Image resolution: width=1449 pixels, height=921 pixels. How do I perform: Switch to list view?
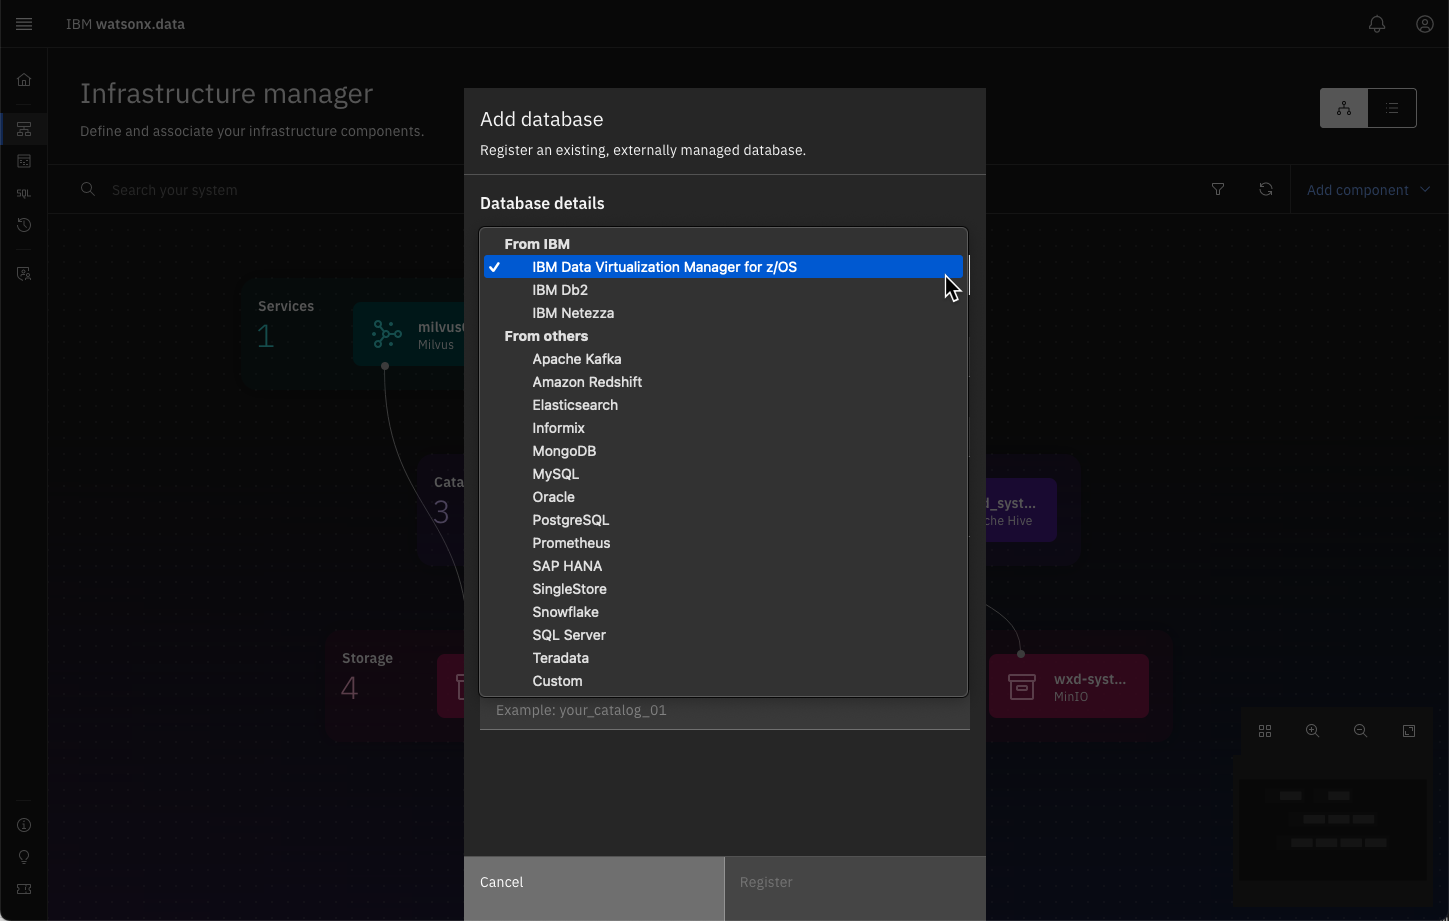(1392, 108)
